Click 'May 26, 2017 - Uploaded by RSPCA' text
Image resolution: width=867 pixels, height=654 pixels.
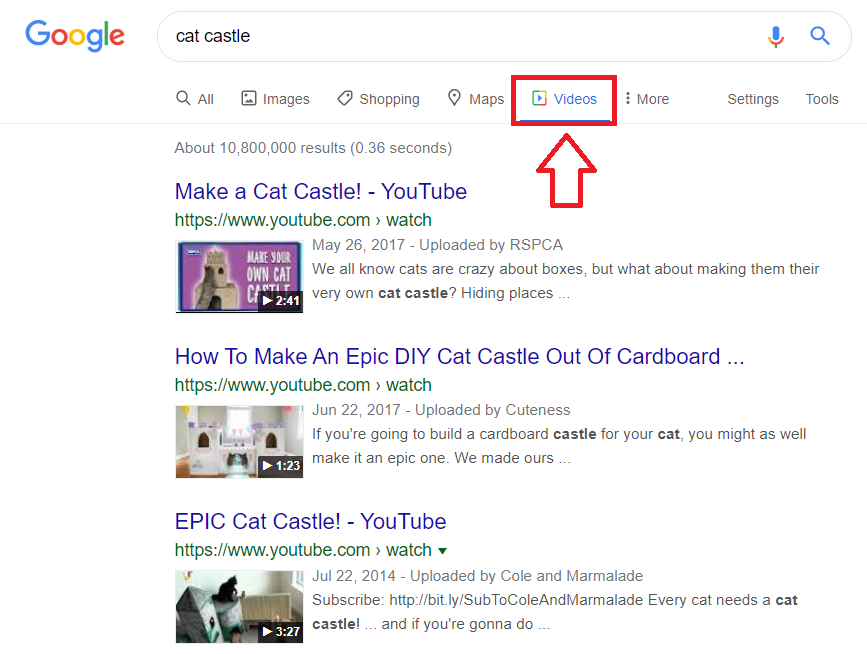437,245
